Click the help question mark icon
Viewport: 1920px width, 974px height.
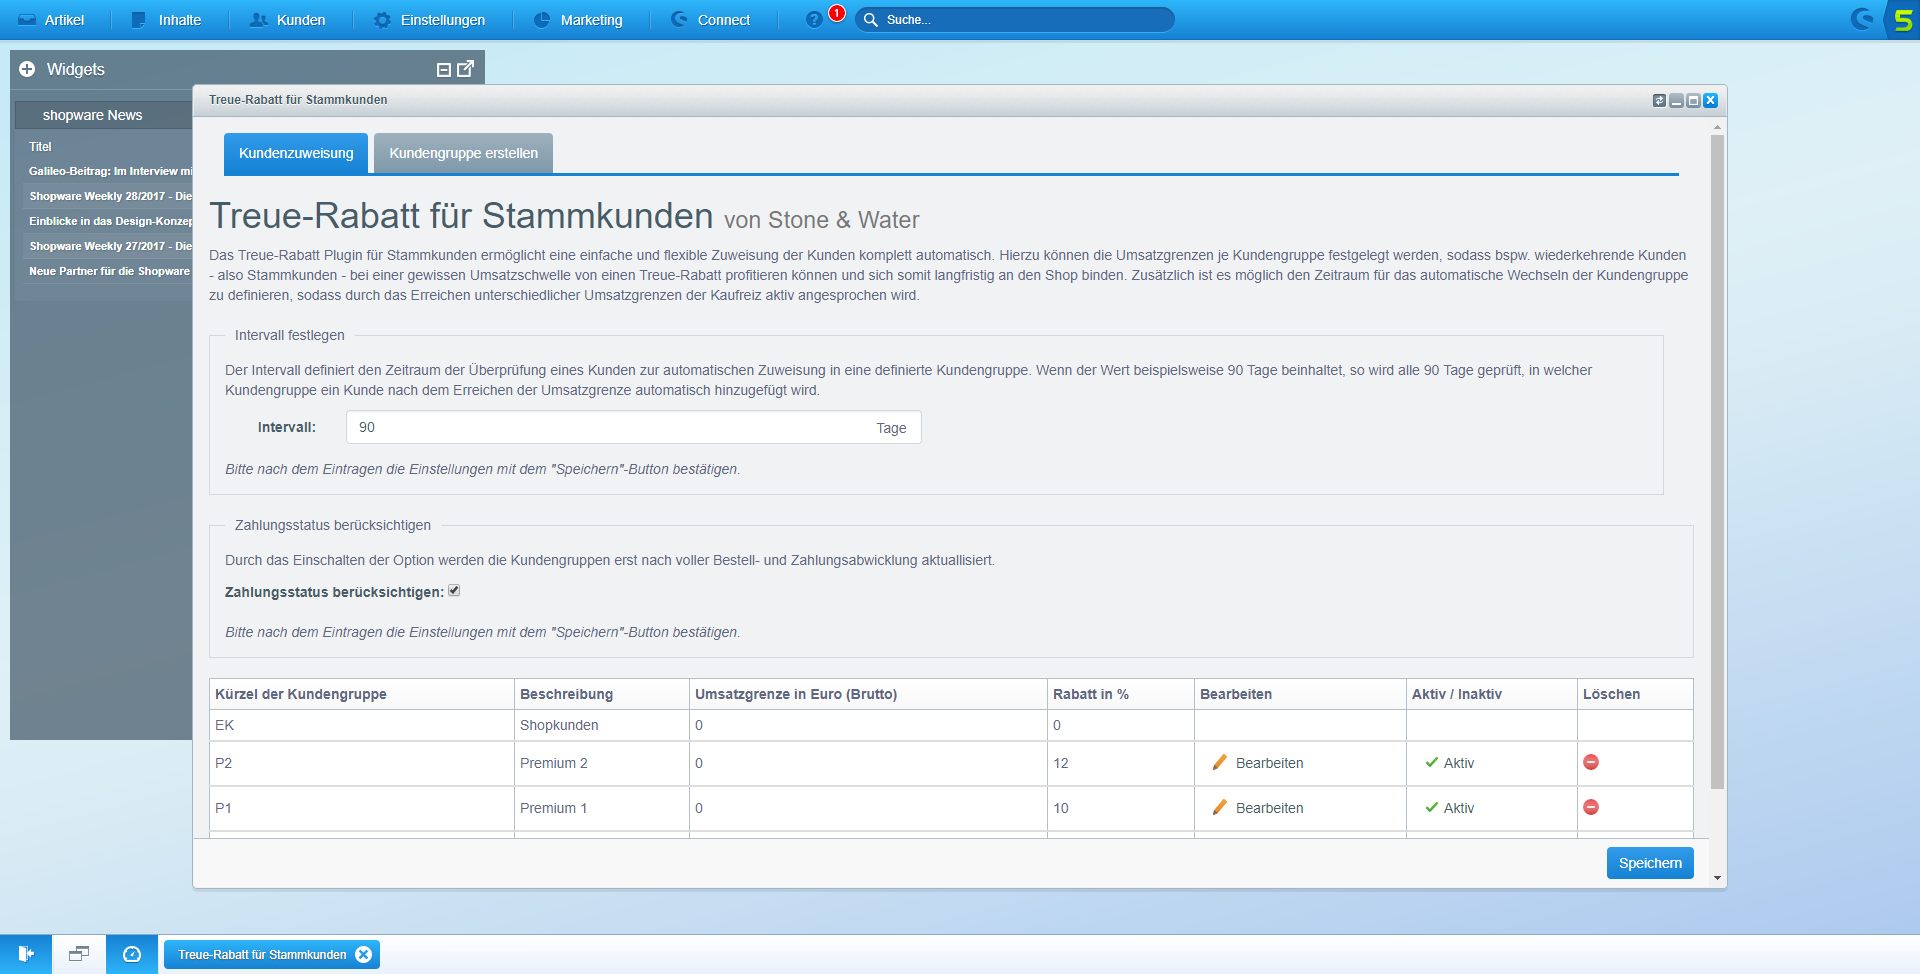[x=814, y=20]
